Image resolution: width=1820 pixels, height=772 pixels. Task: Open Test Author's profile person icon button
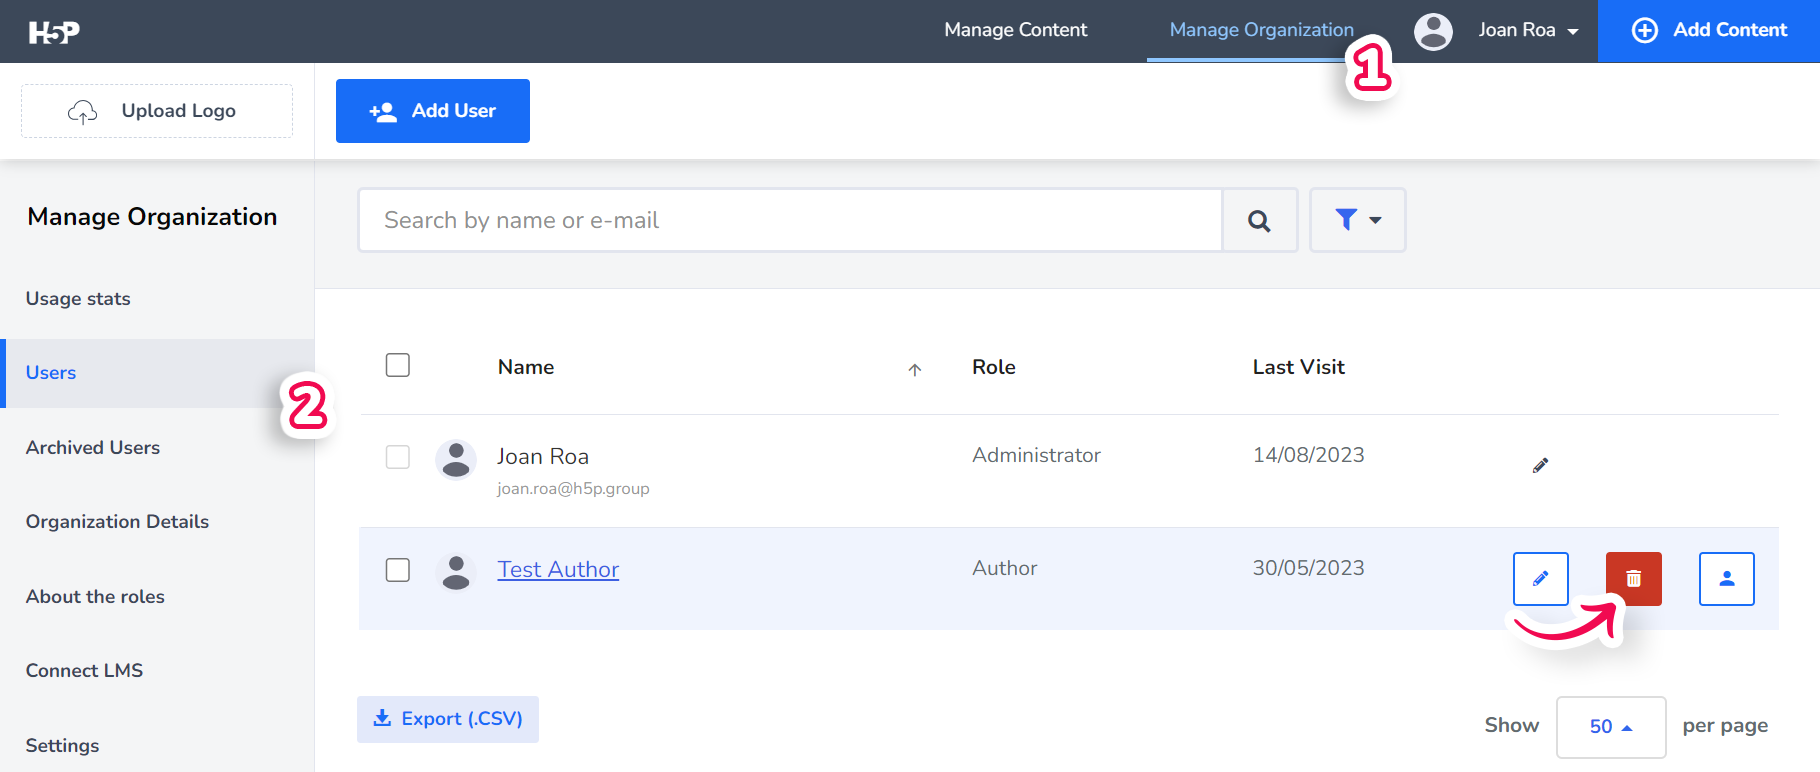coord(1726,579)
